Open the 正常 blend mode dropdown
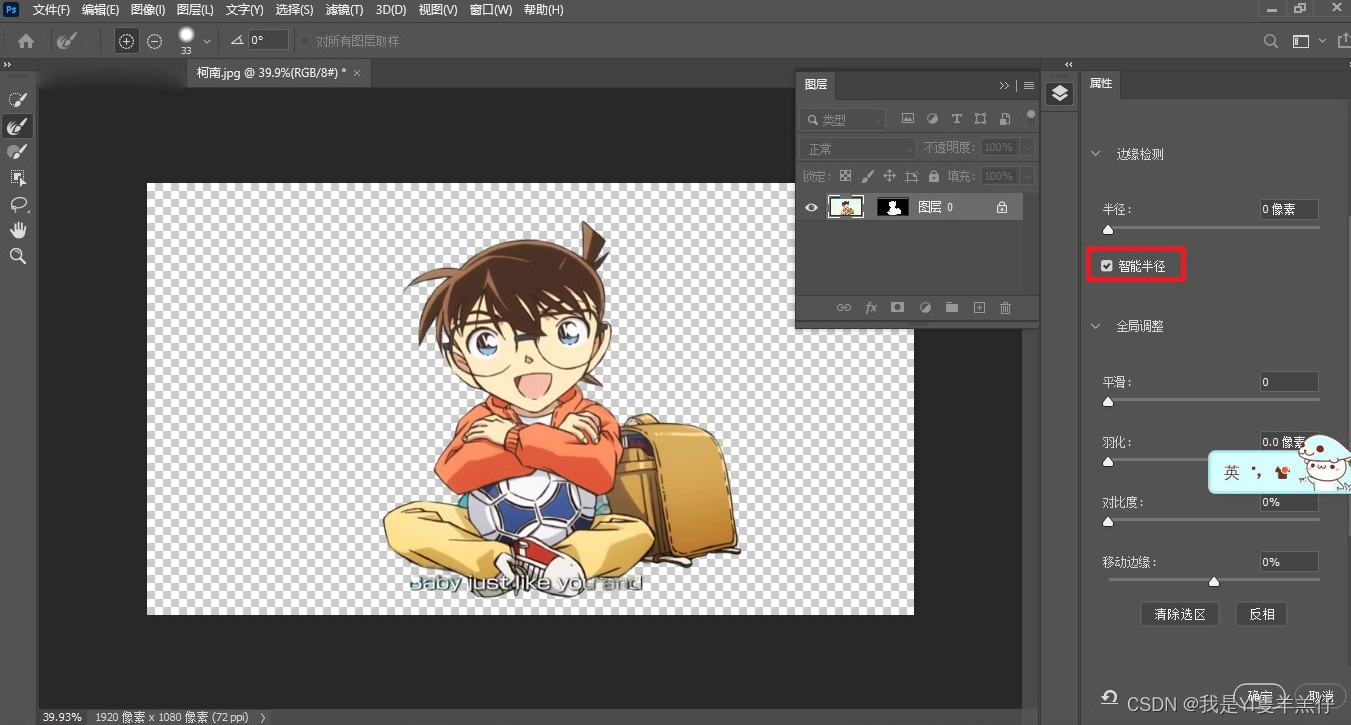This screenshot has height=725, width=1351. (857, 148)
